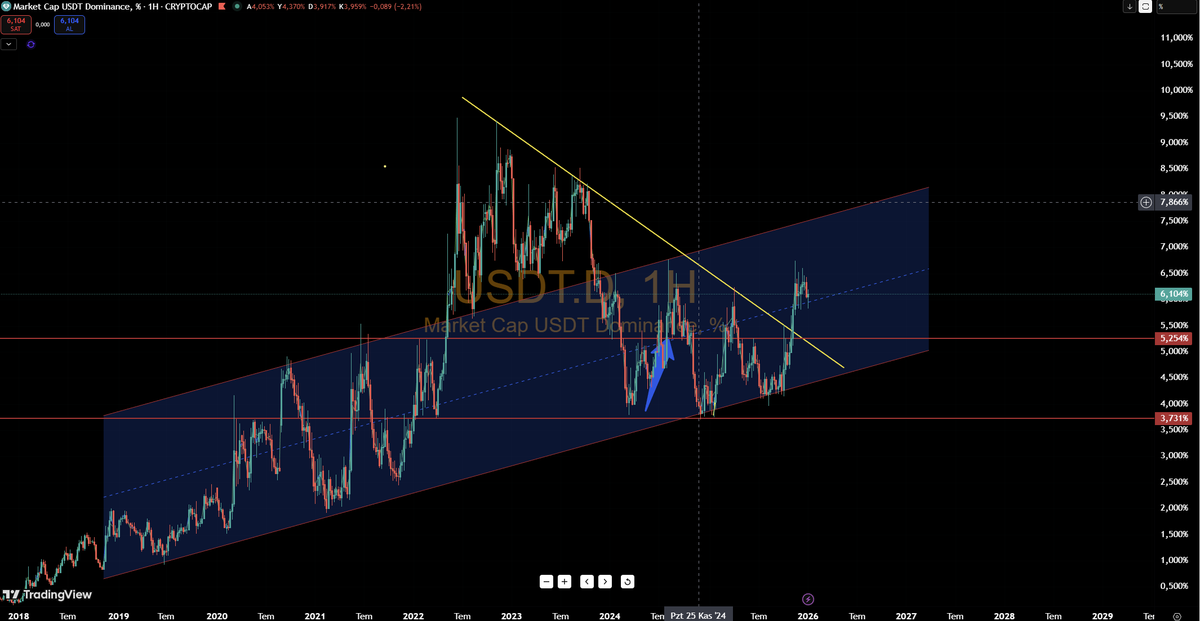Collapse the legend with the chevron below SAT
This screenshot has width=1200, height=621.
pos(9,44)
